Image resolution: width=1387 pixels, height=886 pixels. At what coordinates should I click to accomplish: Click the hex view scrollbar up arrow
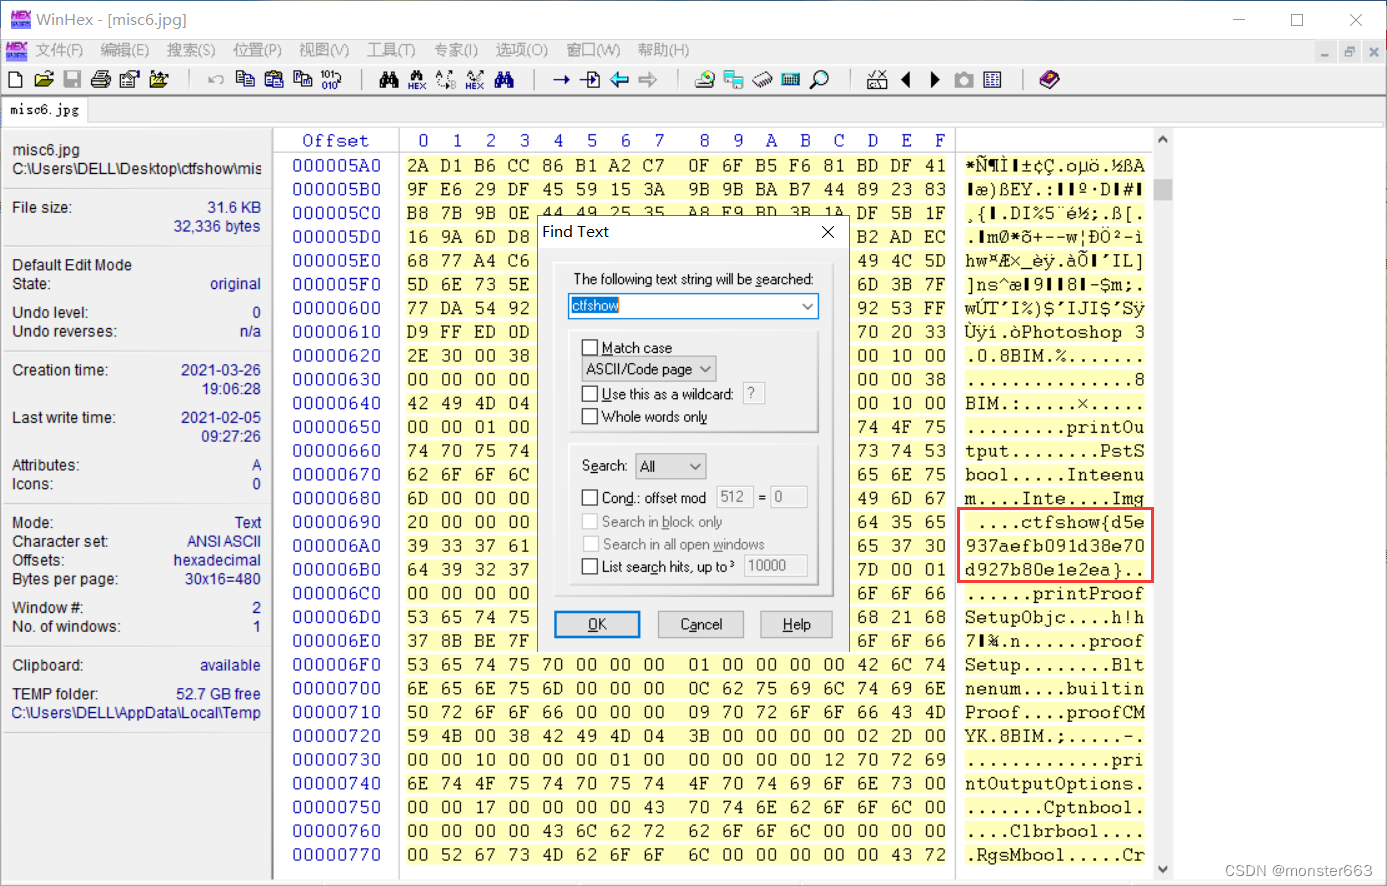[1162, 140]
